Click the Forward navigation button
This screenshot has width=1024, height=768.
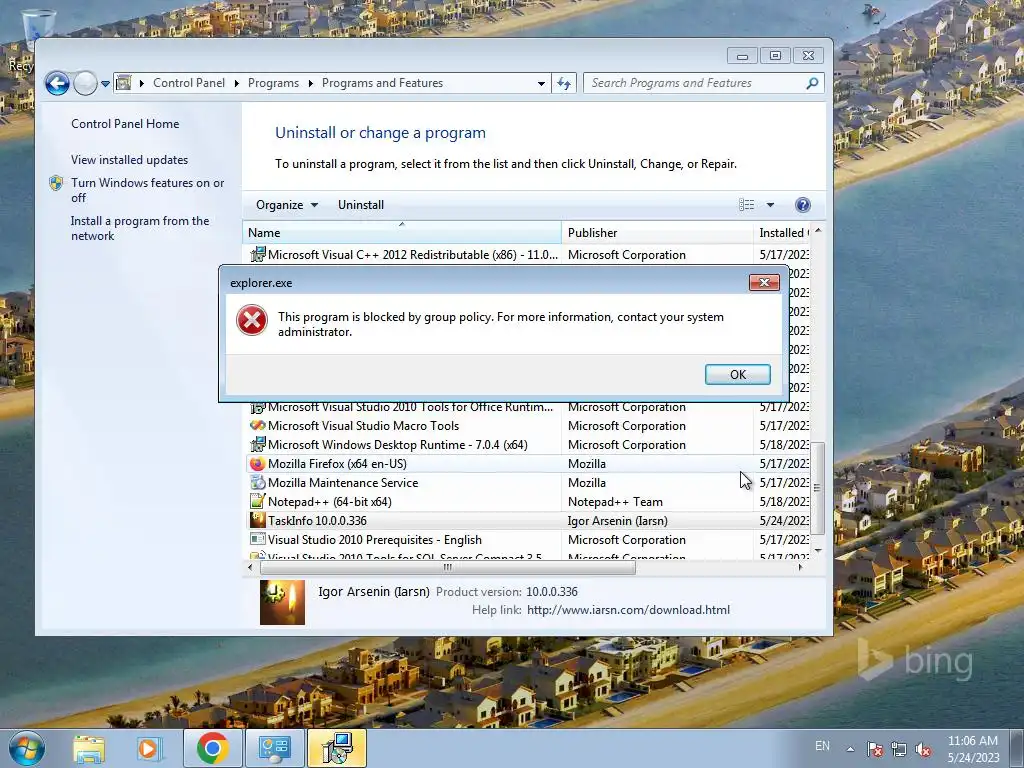point(85,83)
